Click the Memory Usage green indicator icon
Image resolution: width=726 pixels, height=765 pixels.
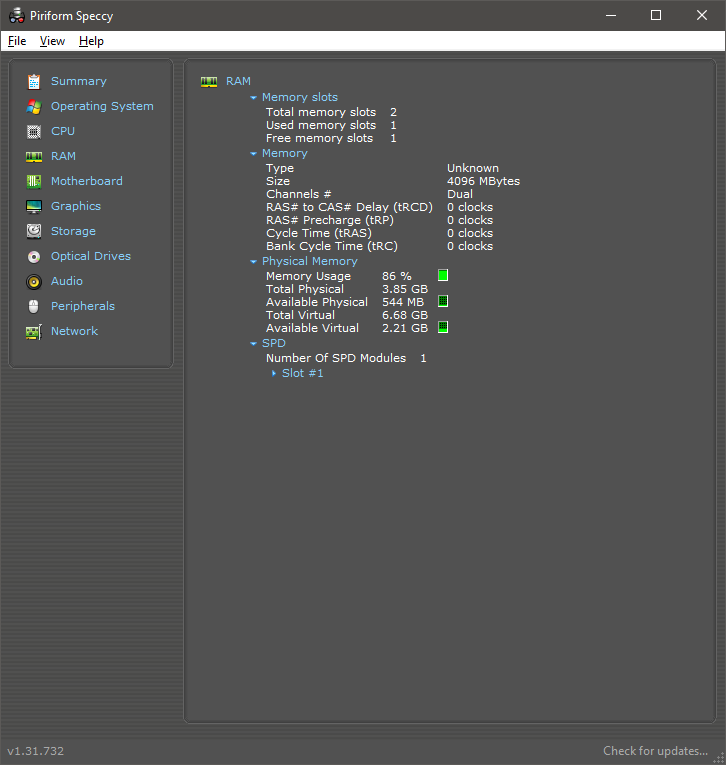pos(443,276)
